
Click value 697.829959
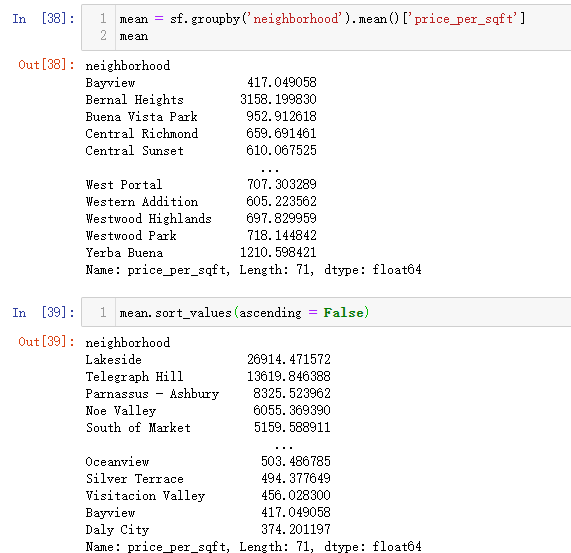pyautogui.click(x=281, y=218)
